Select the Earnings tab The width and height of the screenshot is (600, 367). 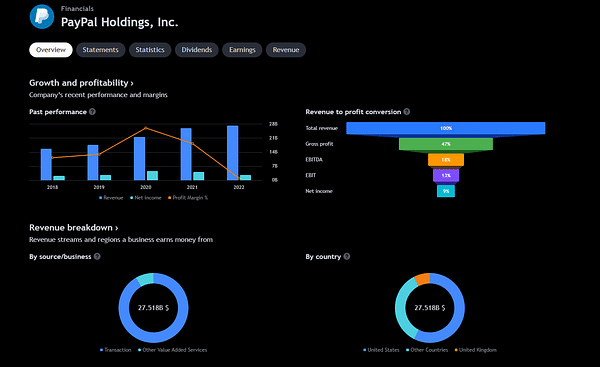click(x=242, y=50)
